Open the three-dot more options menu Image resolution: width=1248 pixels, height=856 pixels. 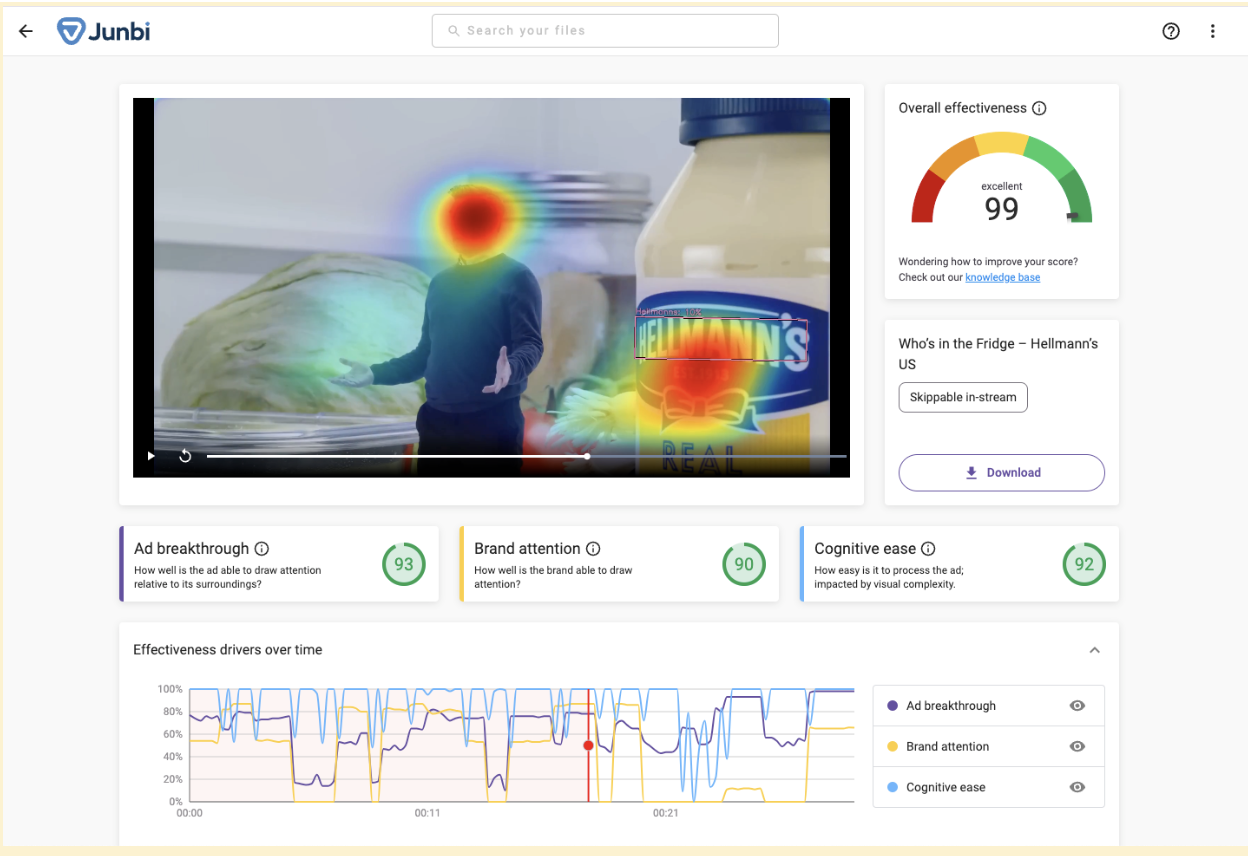pos(1212,31)
